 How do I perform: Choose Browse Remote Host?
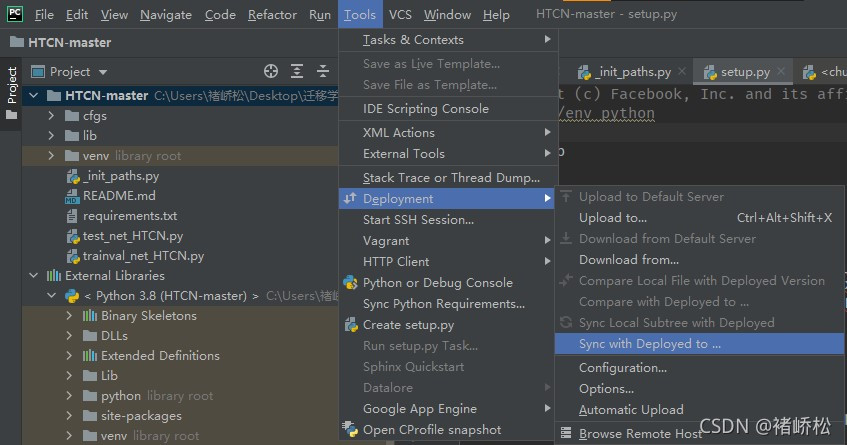pyautogui.click(x=700, y=433)
